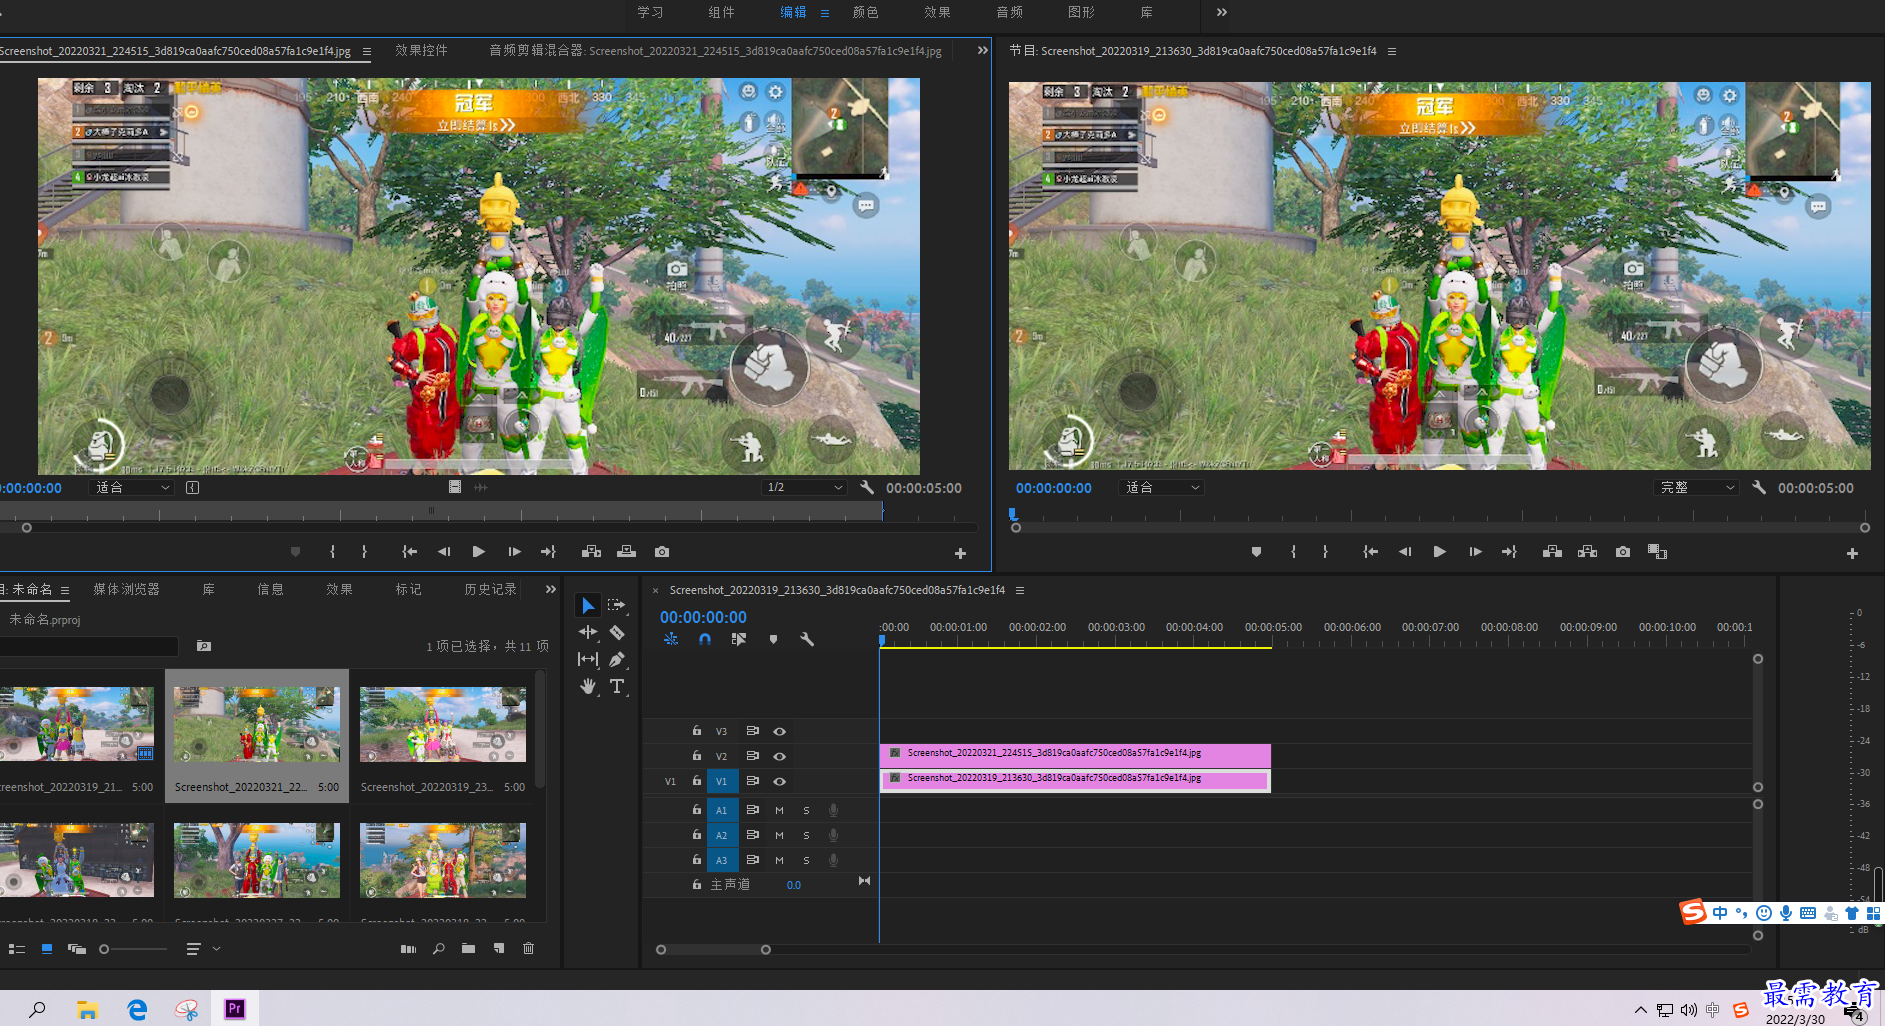1885x1026 pixels.
Task: Open timeline display settings wrench
Action: (x=807, y=639)
